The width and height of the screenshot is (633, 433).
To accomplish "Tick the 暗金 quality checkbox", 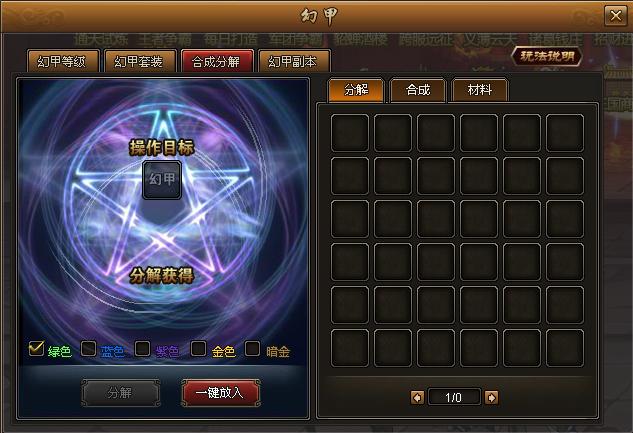I will click(x=252, y=349).
